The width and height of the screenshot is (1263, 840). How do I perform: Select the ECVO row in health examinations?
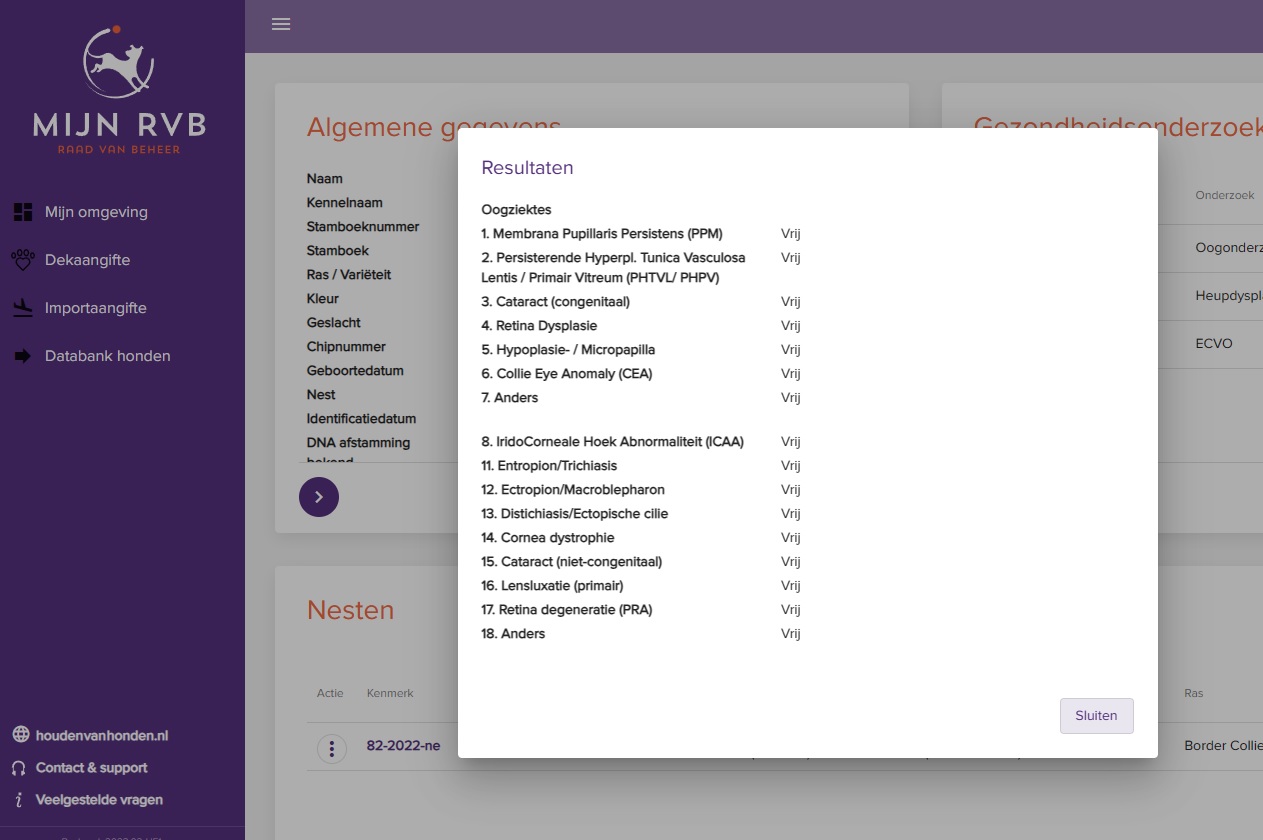point(1213,344)
